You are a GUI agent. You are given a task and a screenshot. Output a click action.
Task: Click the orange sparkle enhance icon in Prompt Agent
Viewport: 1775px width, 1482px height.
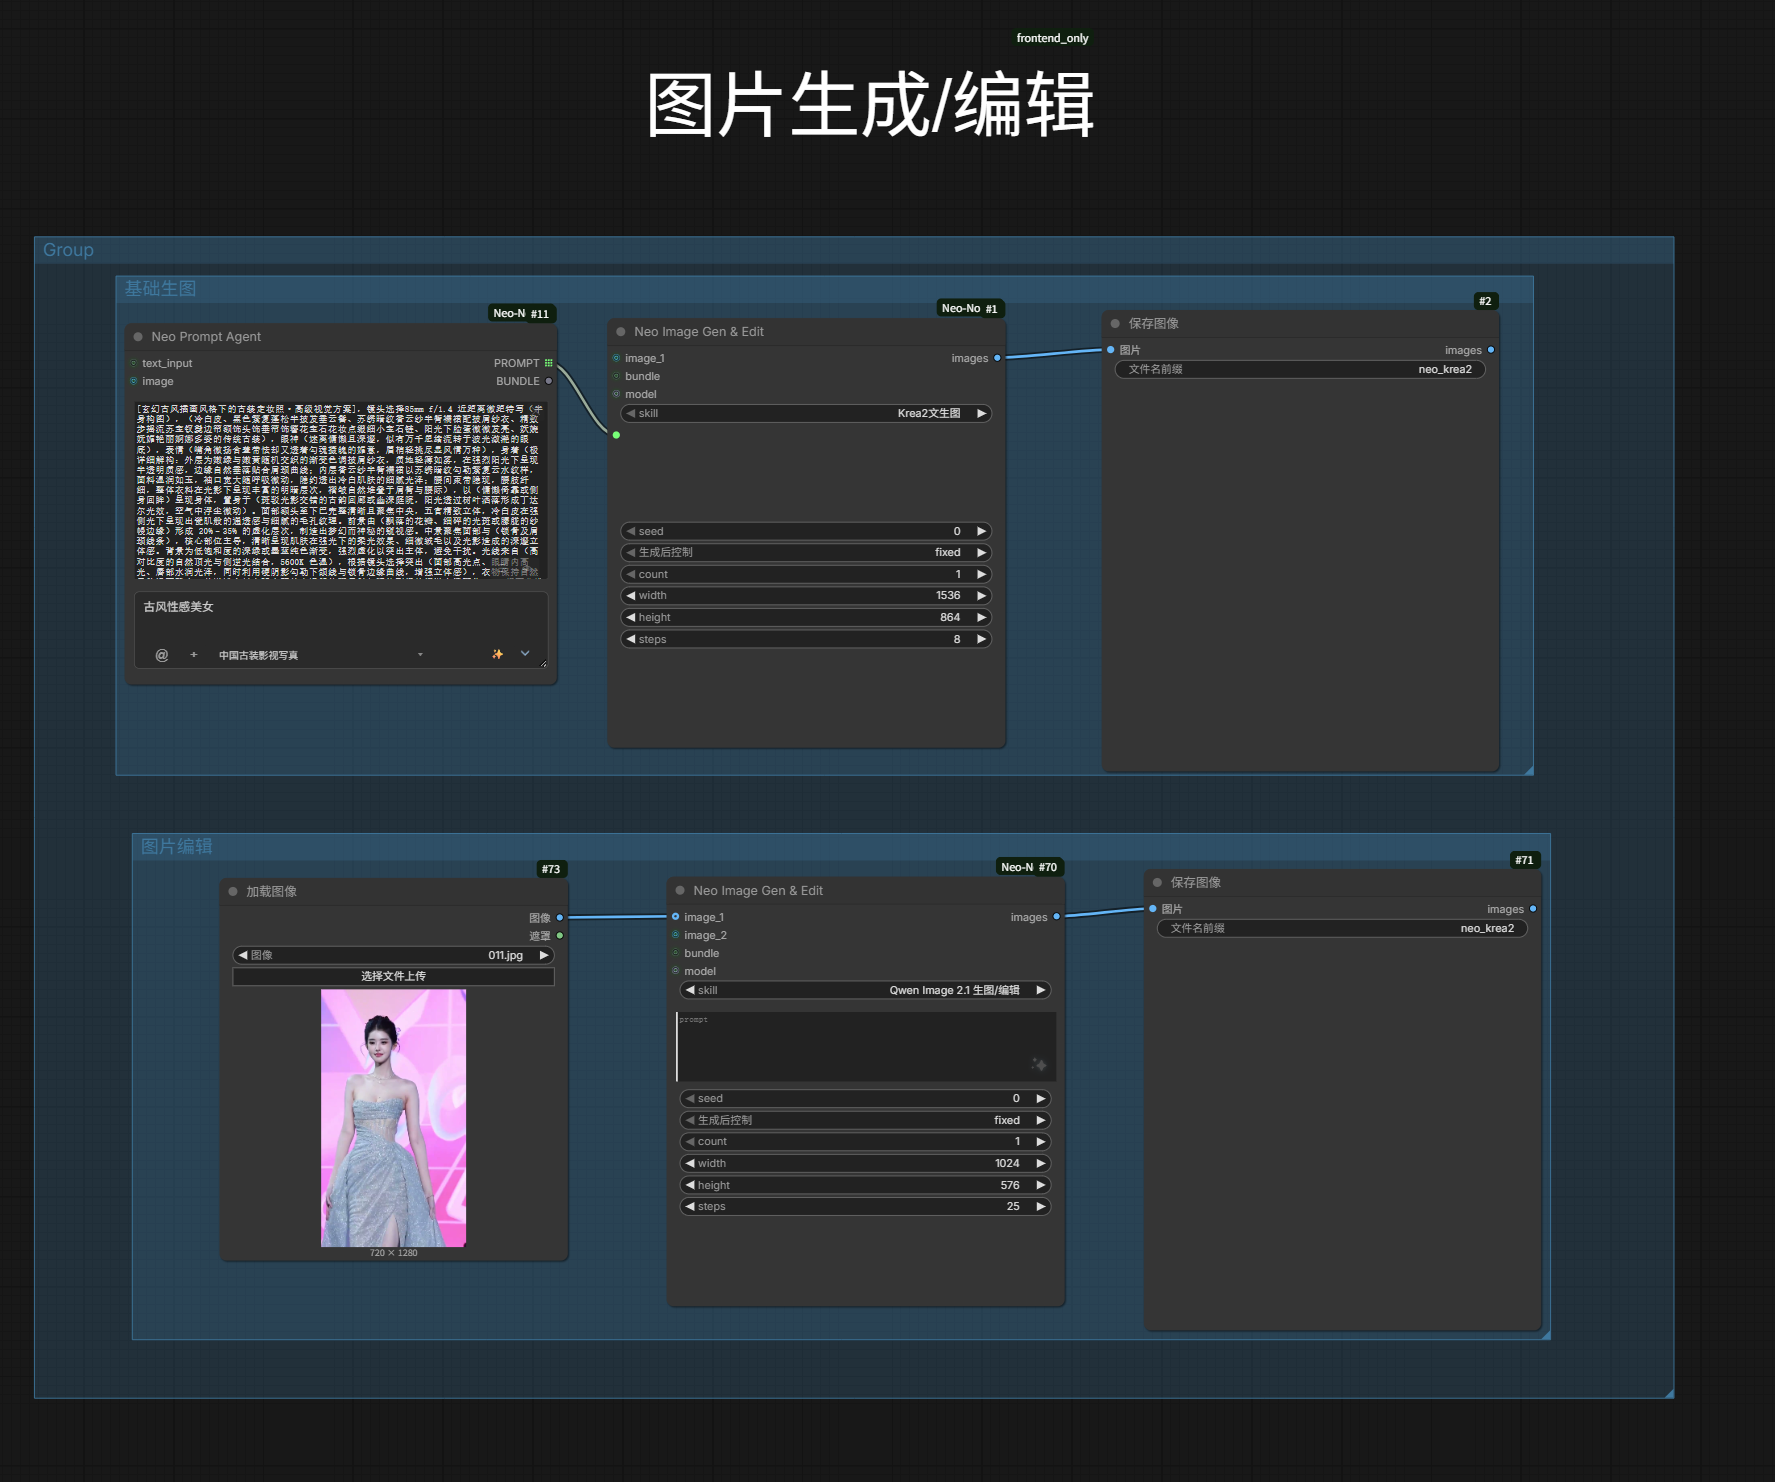[497, 654]
